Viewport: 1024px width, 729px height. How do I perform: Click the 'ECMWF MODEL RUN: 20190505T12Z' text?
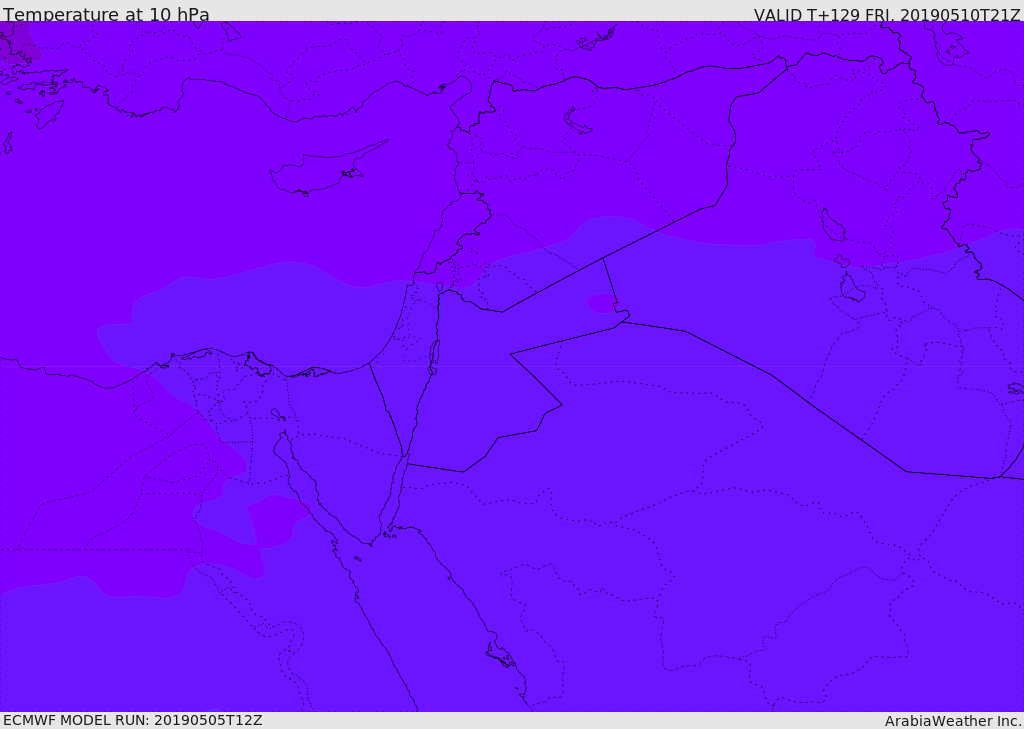133,720
